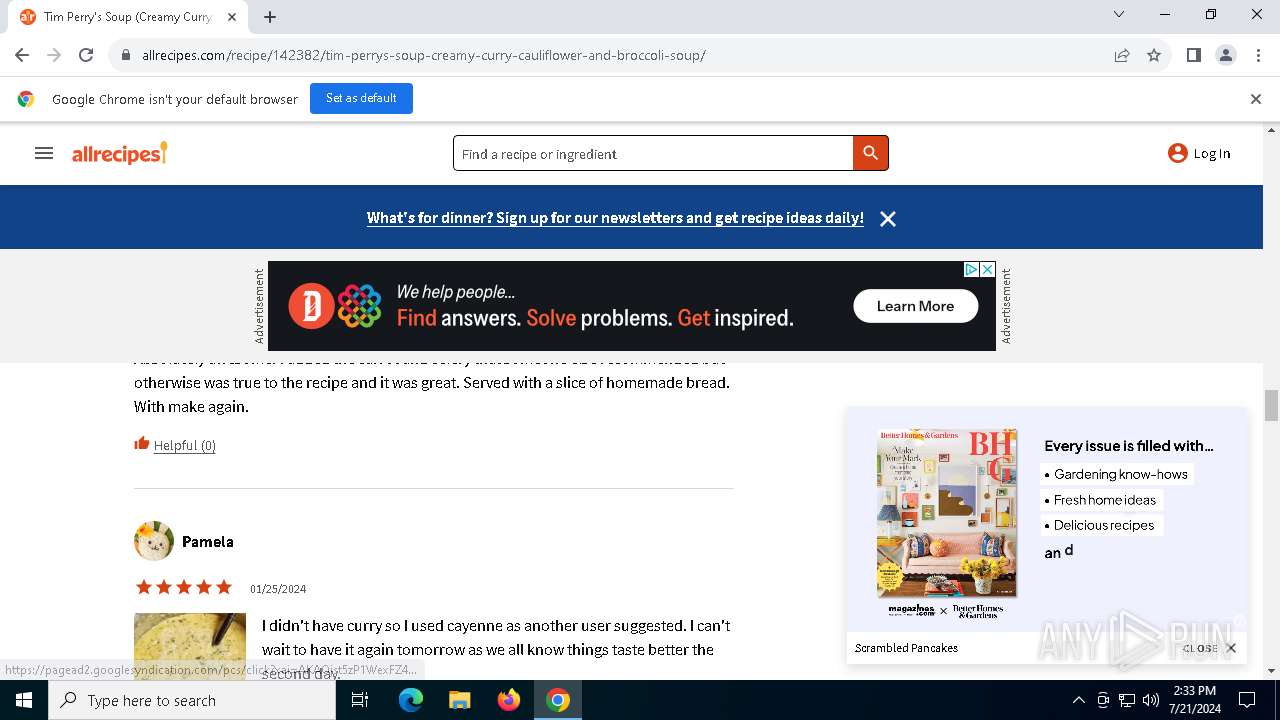Click the Fresh home ideas bullet text
This screenshot has height=720, width=1280.
(x=1105, y=500)
